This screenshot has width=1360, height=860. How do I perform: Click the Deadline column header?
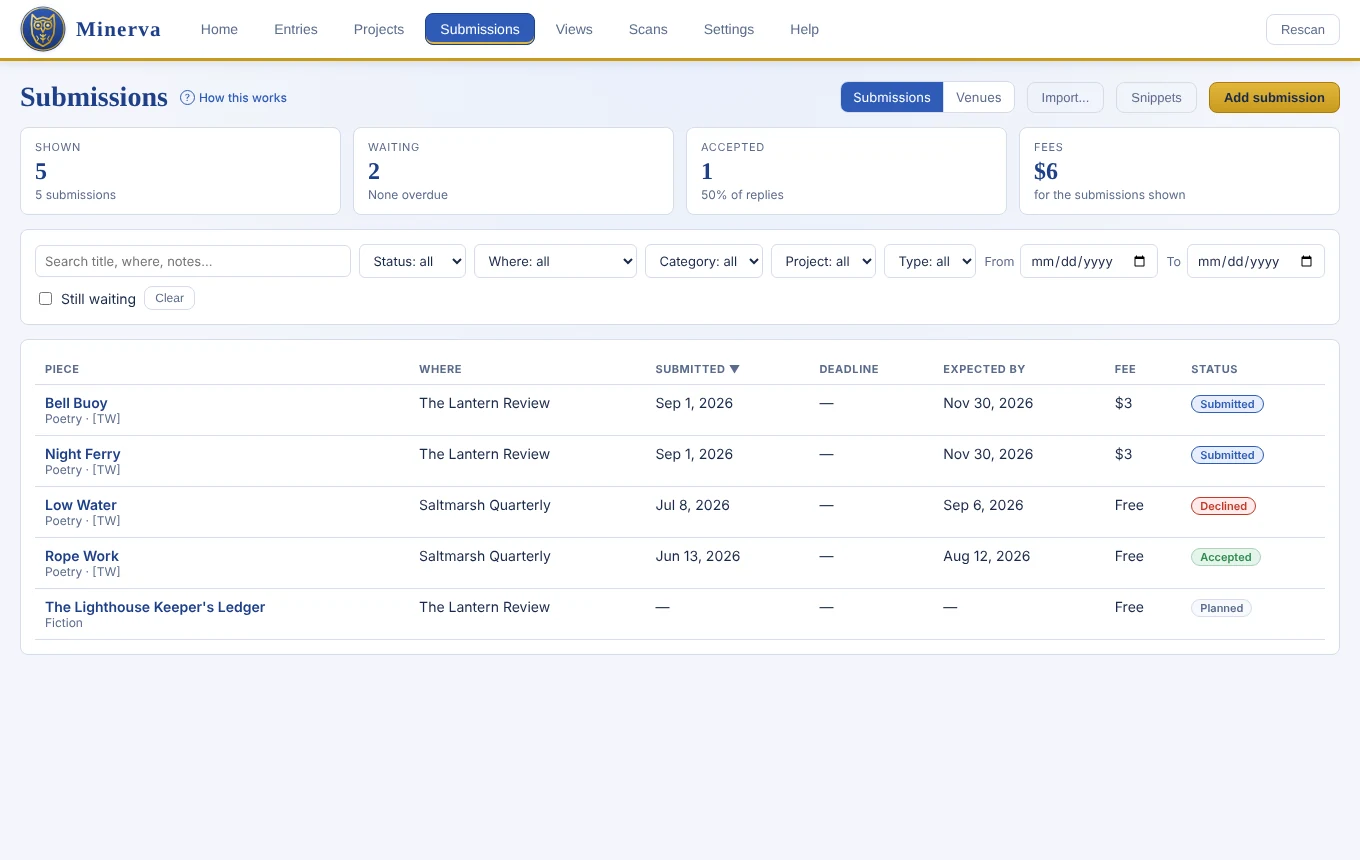tap(849, 369)
